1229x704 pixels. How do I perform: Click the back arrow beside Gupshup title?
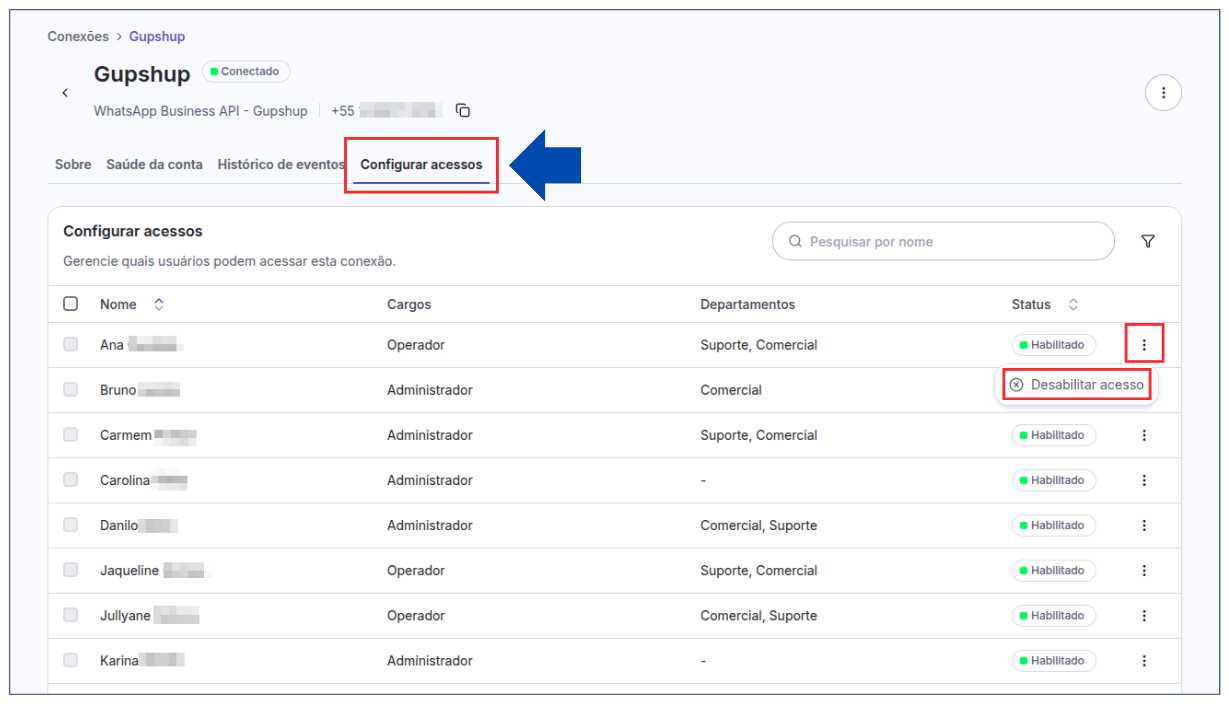click(x=65, y=93)
